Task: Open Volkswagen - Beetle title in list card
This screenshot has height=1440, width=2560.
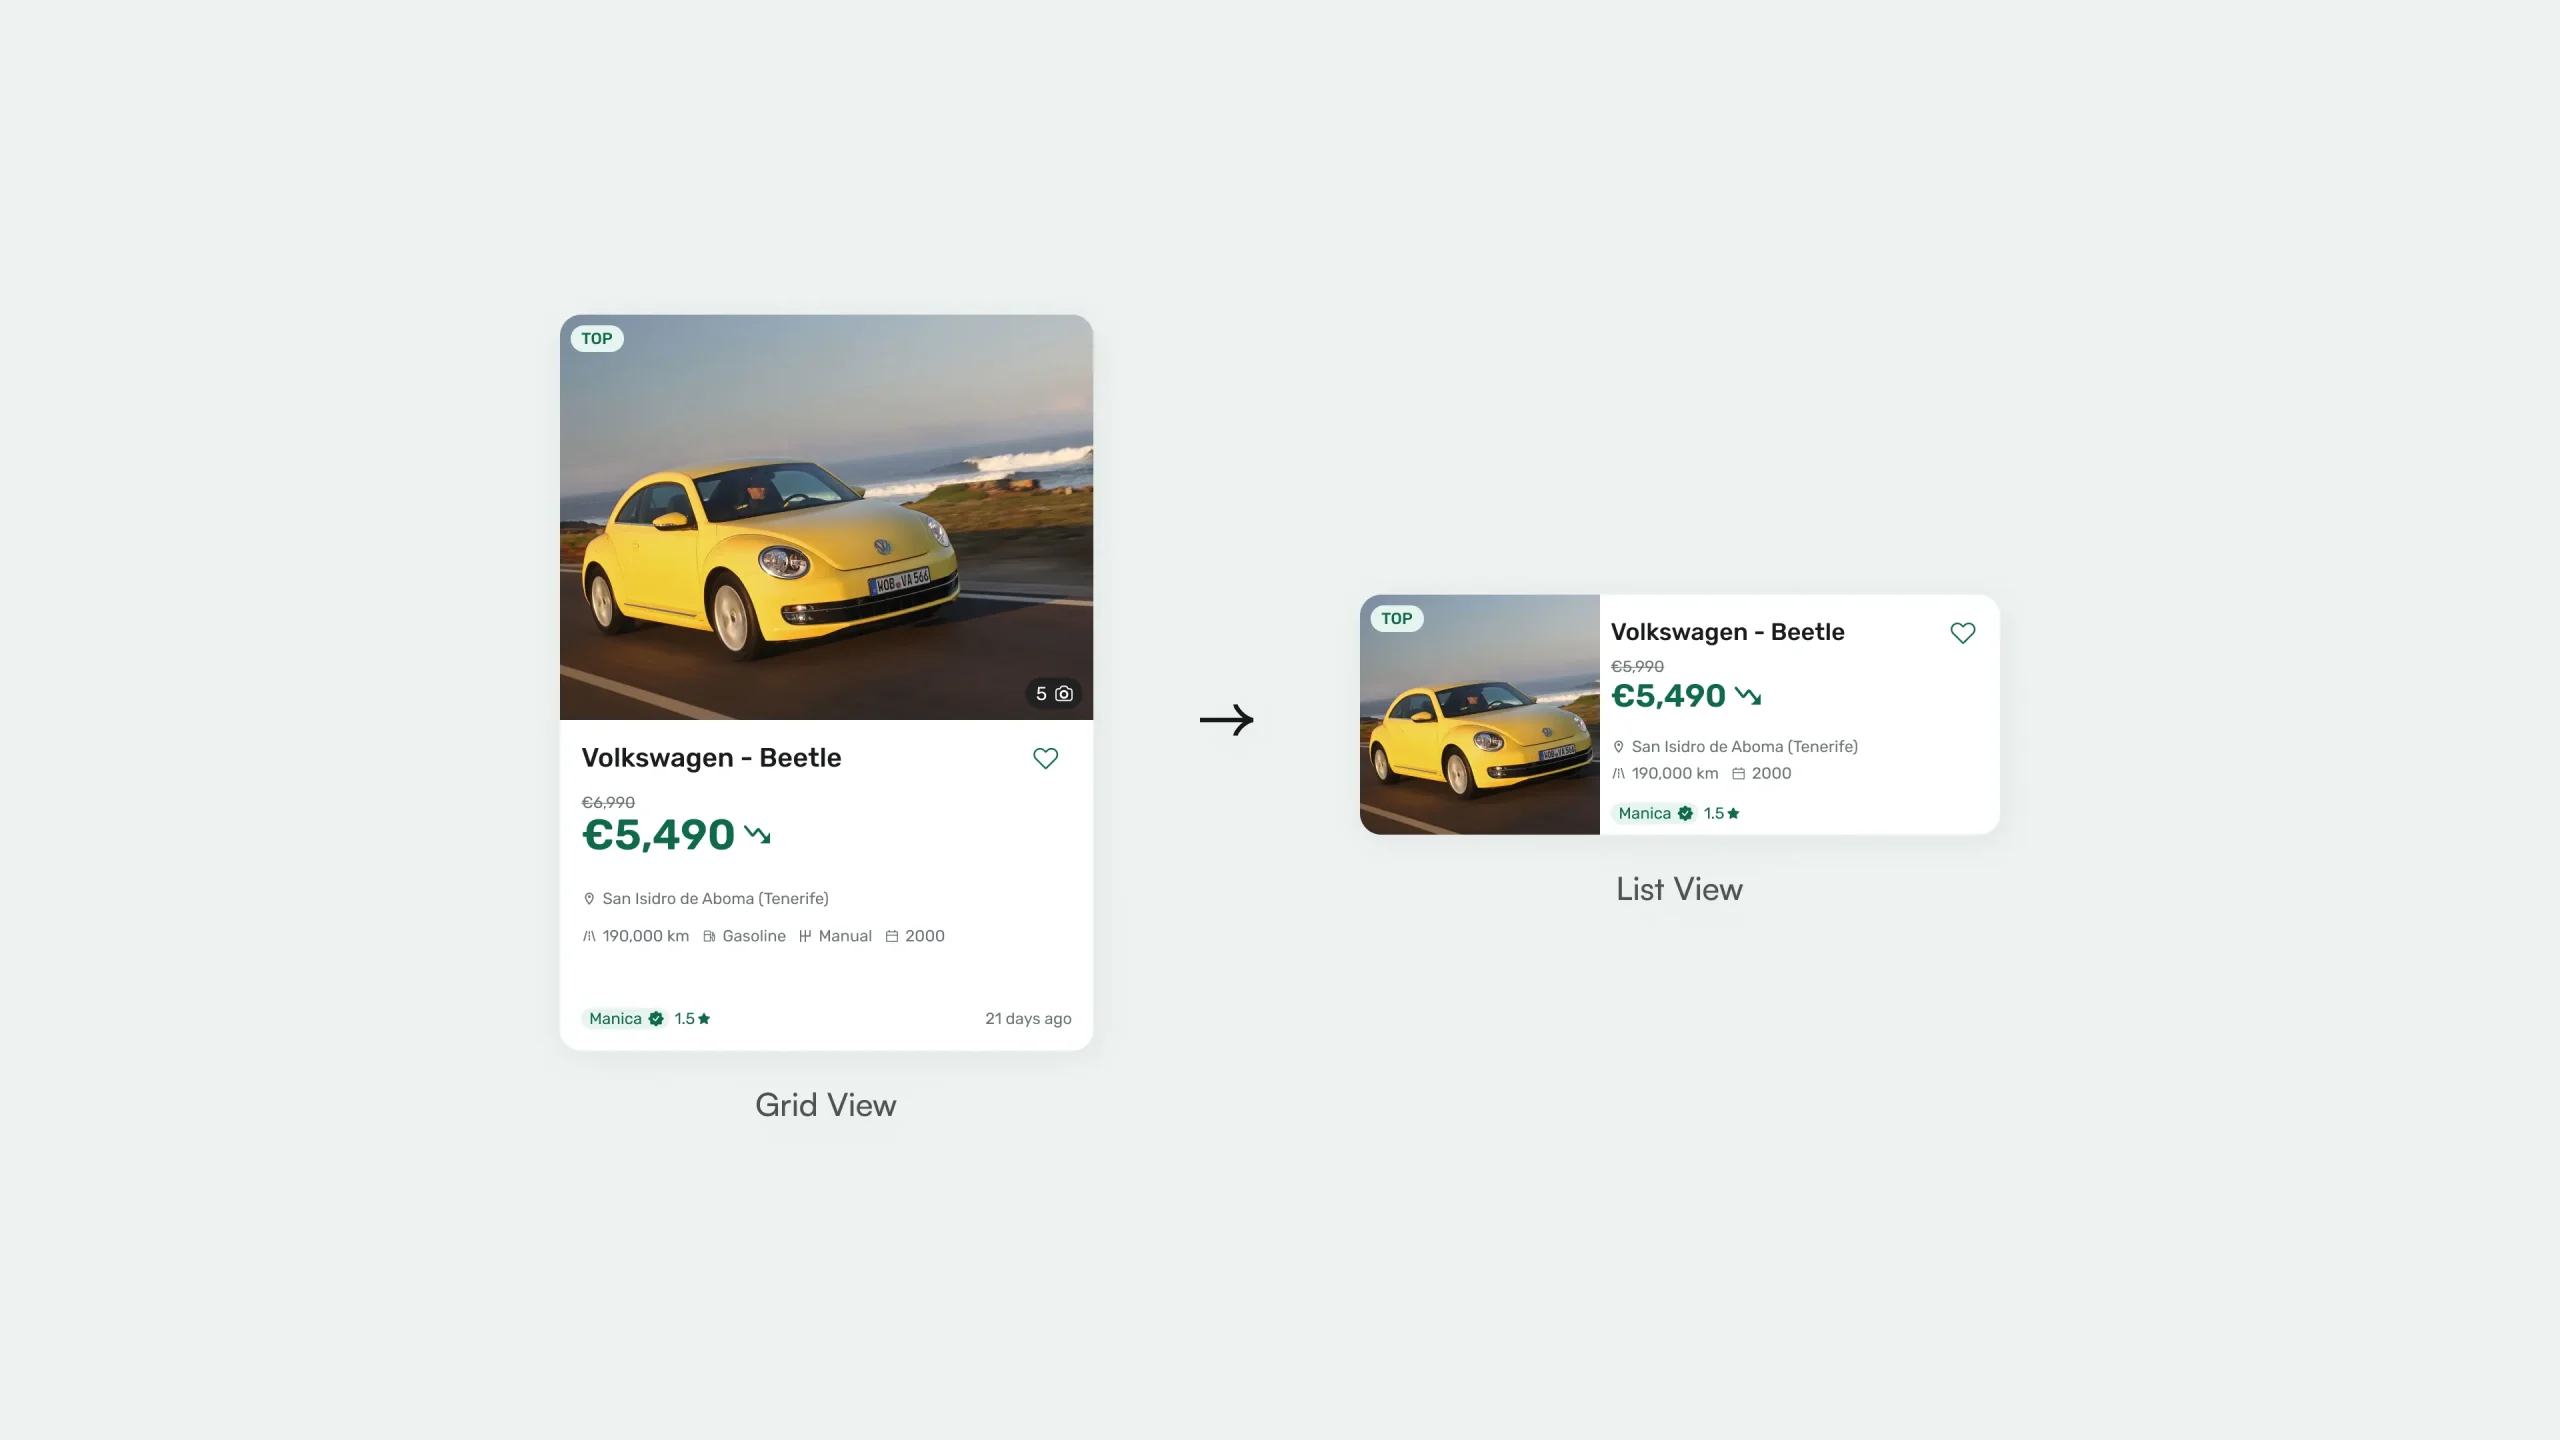Action: [x=1728, y=632]
